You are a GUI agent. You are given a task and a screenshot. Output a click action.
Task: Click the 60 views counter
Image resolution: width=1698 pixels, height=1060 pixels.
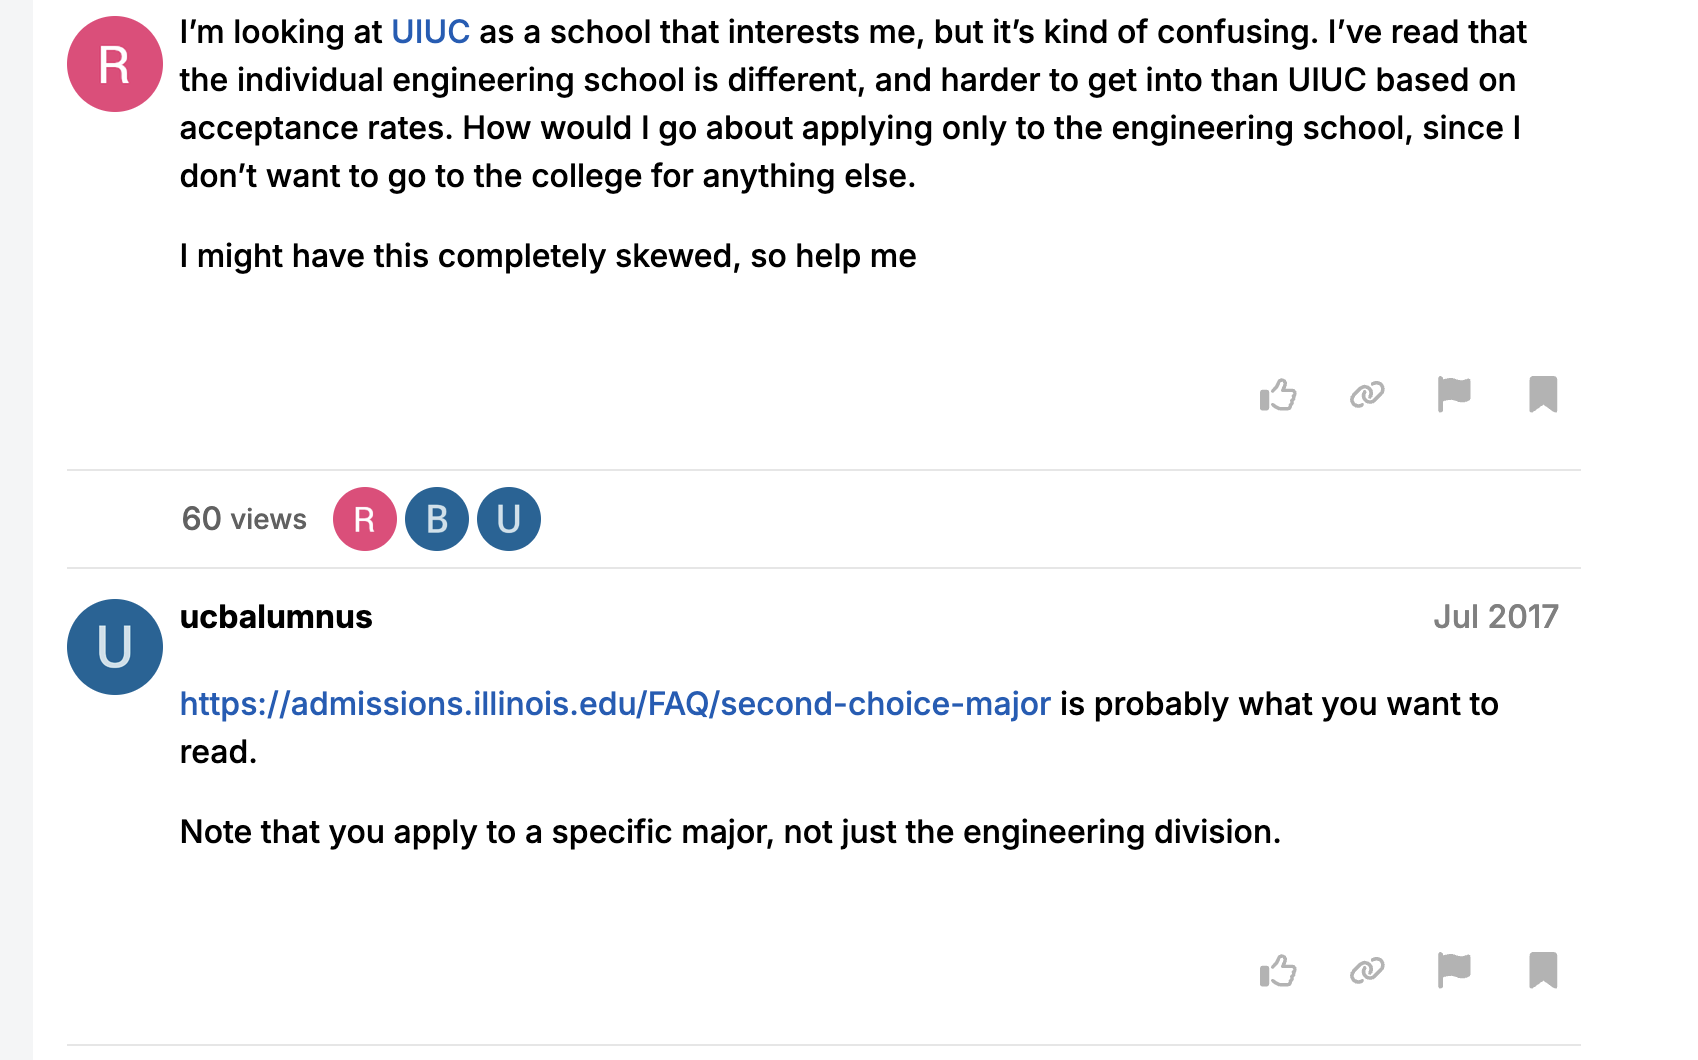244,519
